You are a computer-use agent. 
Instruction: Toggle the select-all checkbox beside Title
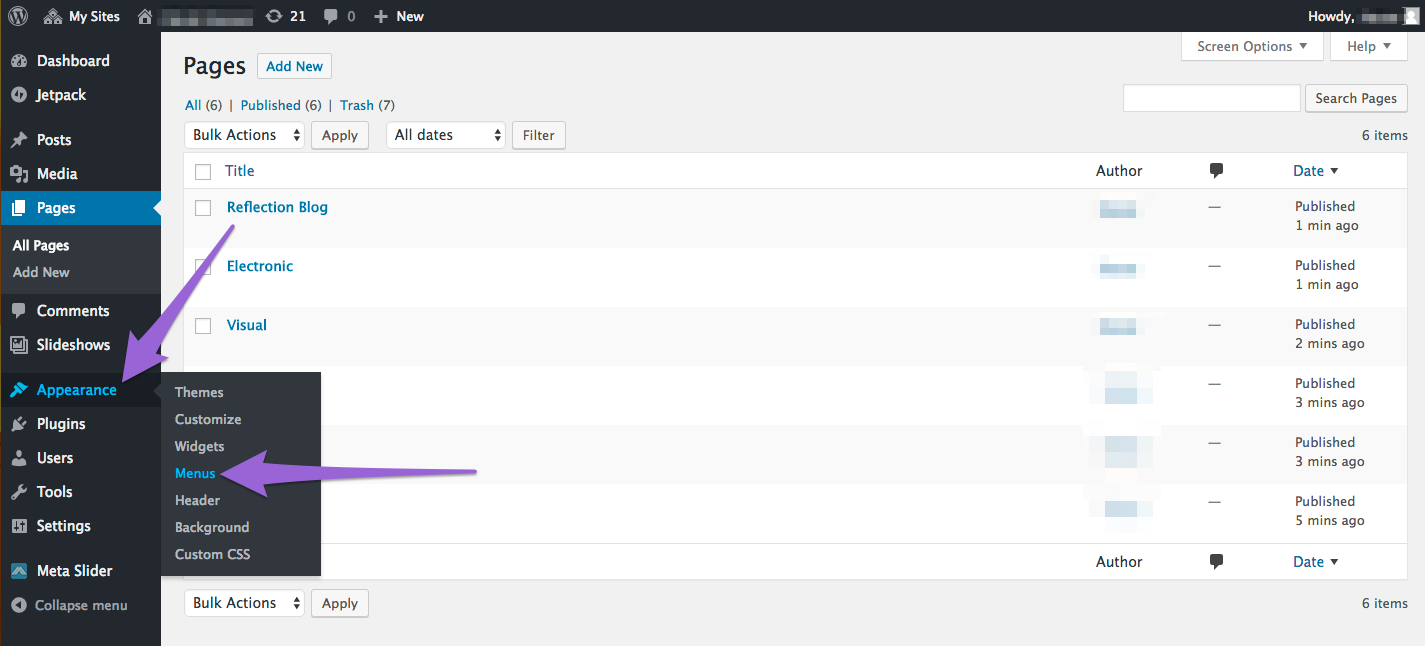203,172
